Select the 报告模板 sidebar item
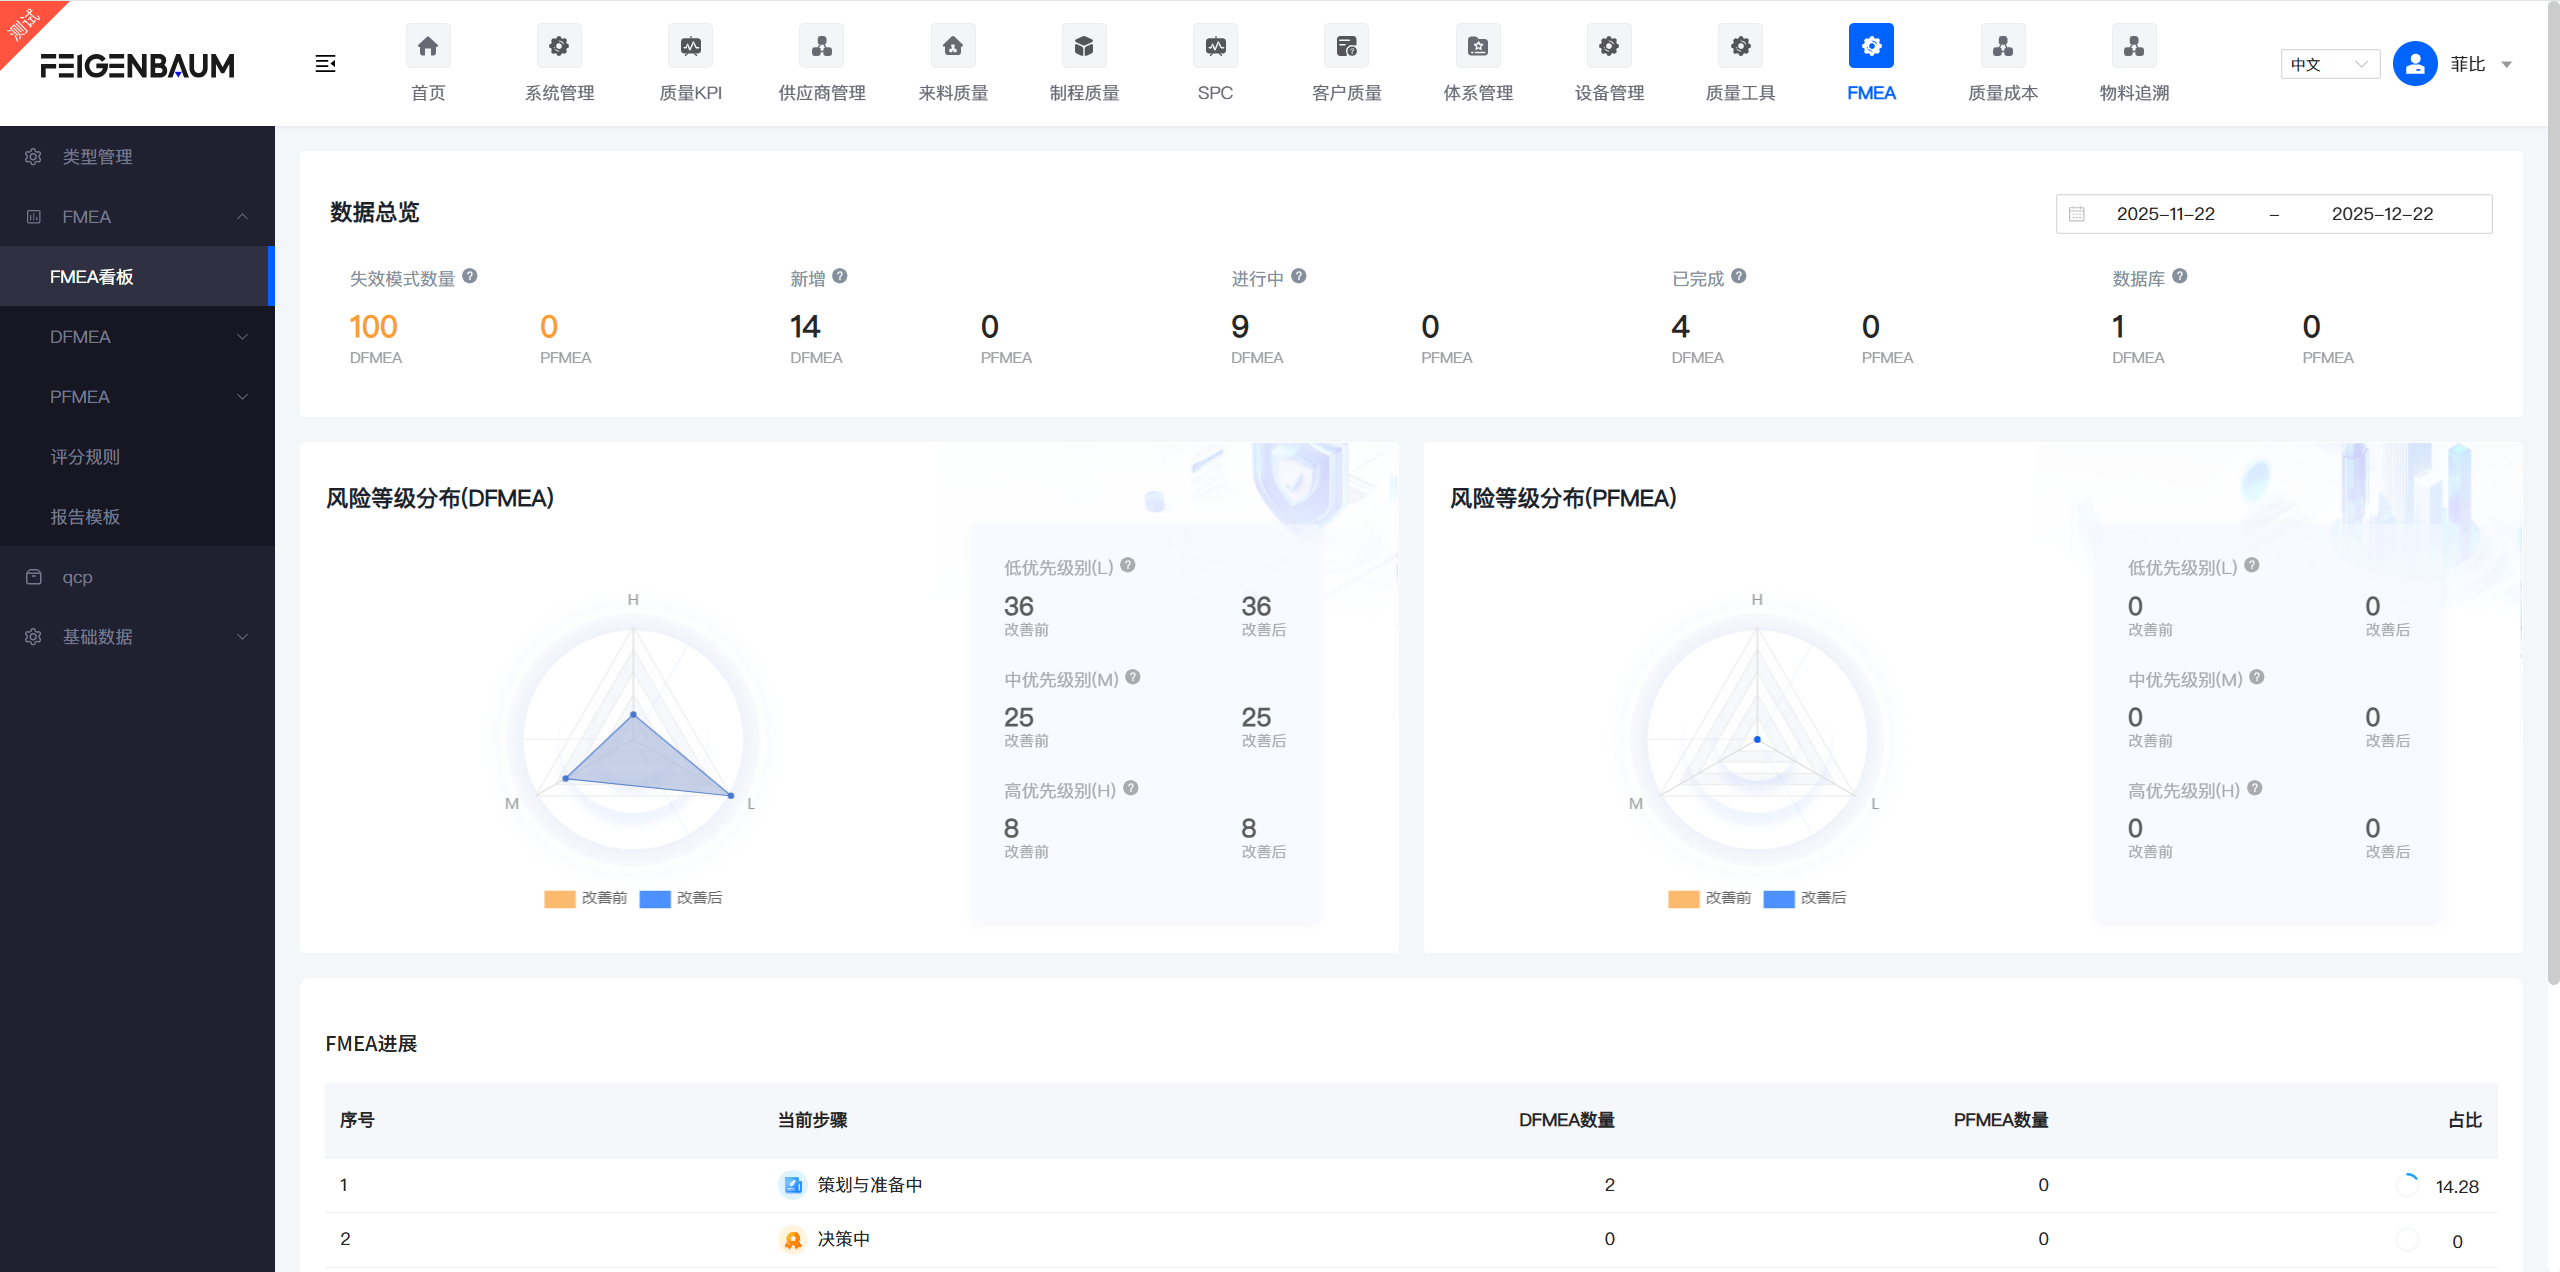 coord(85,517)
